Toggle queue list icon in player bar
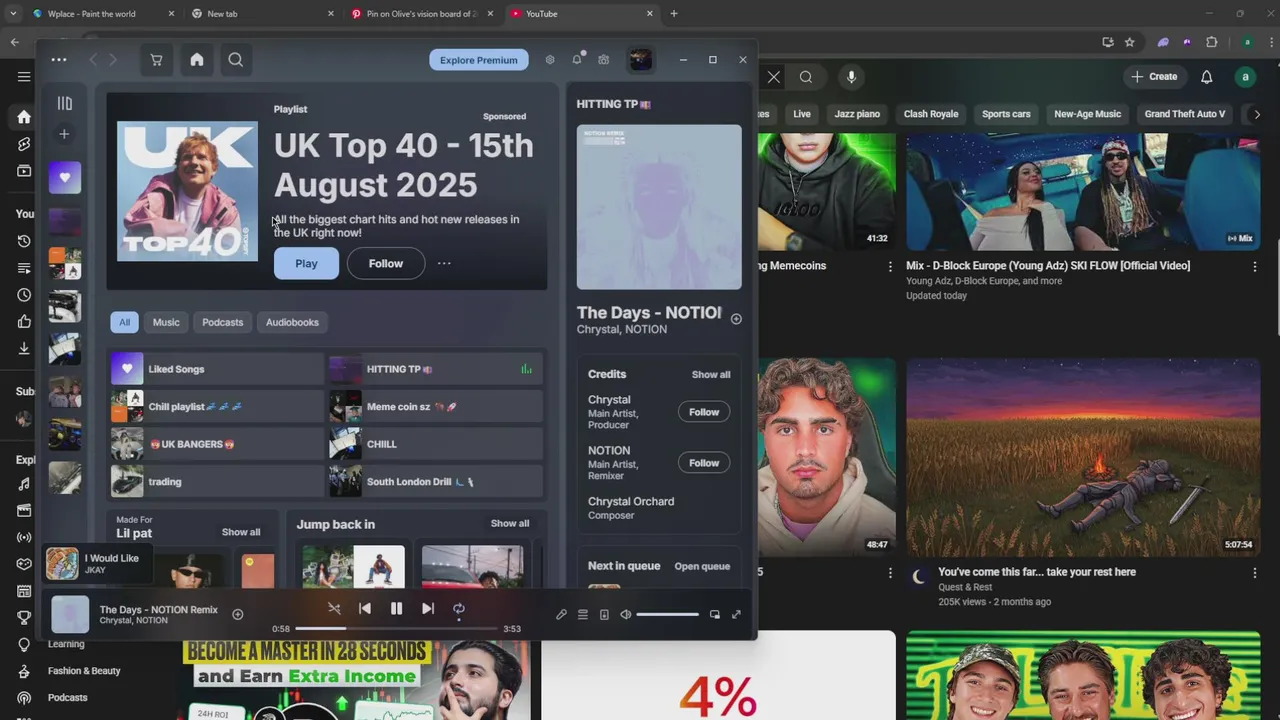1280x720 pixels. click(582, 614)
